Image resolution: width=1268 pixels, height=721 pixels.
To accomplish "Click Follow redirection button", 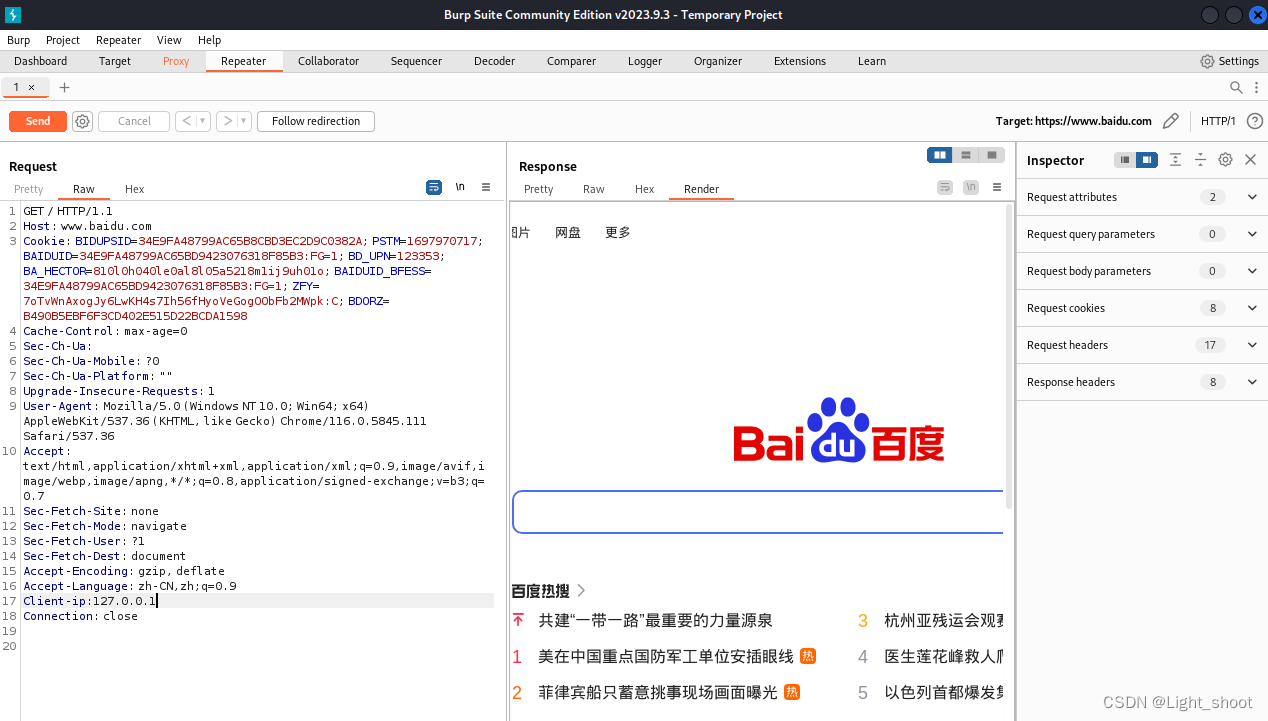I will (316, 121).
